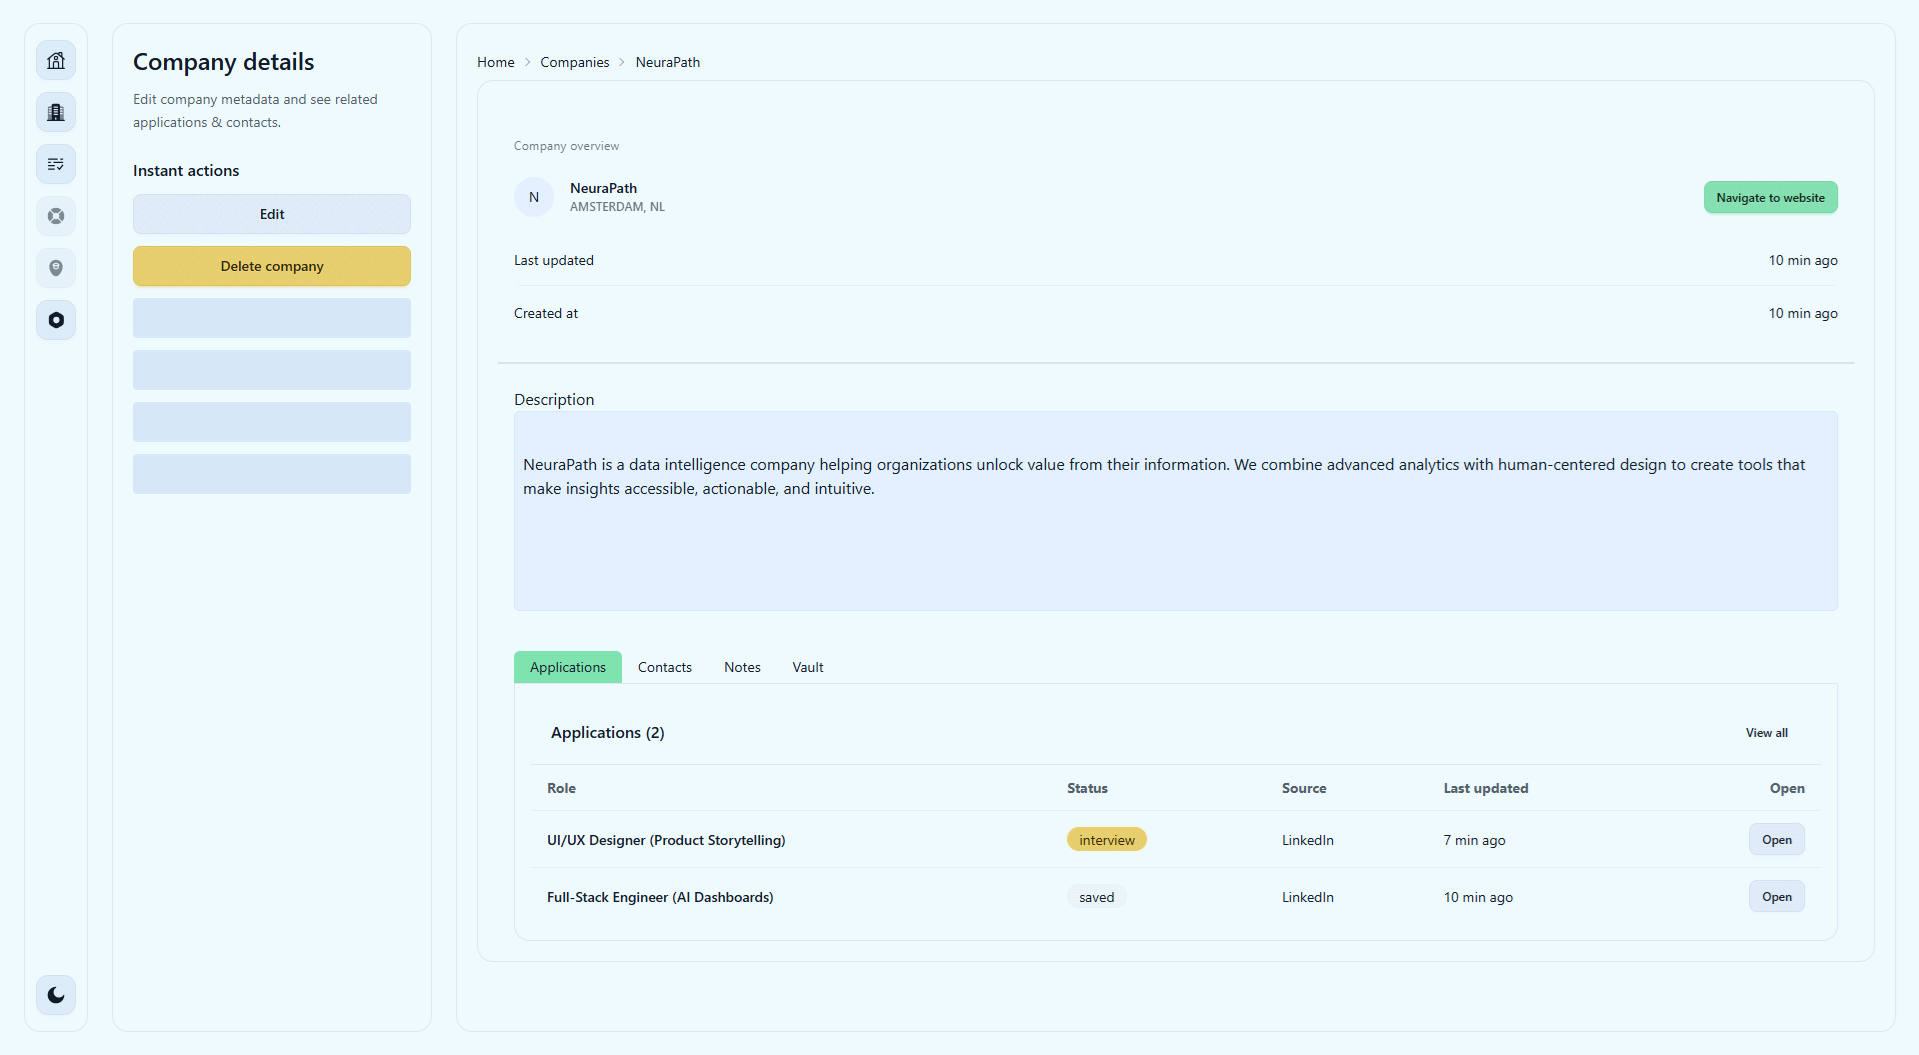Click the Edit instant action button
The height and width of the screenshot is (1055, 1919).
(271, 213)
